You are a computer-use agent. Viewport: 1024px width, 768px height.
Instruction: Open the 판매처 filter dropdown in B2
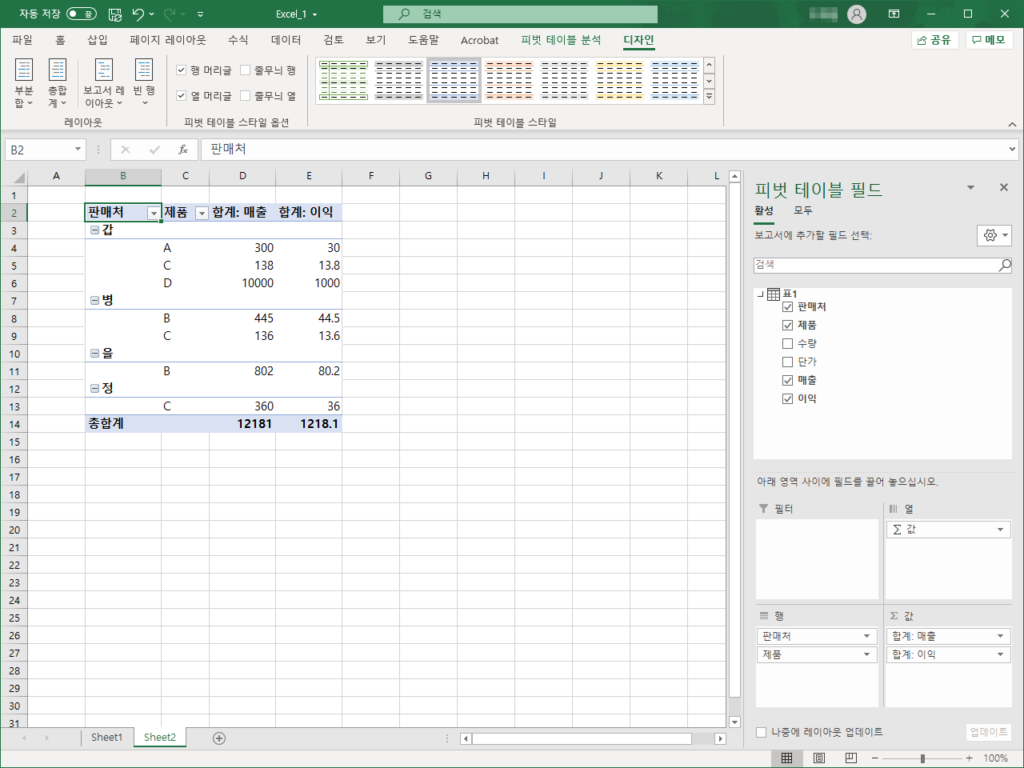[153, 213]
